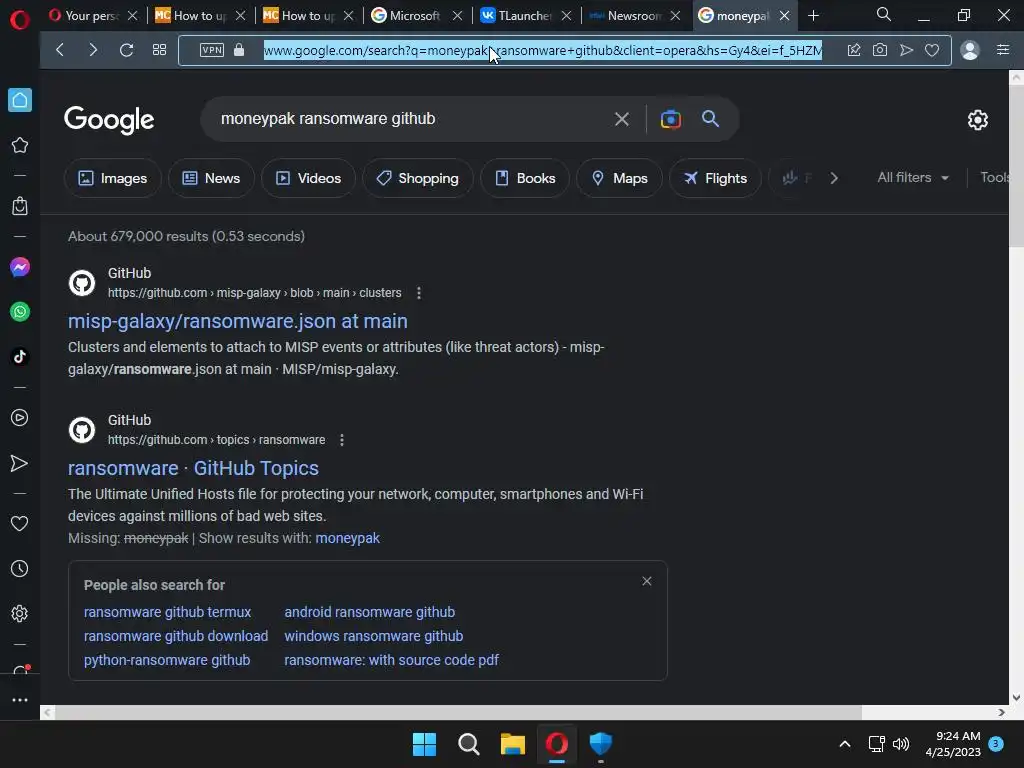Open Windows Start menu
The height and width of the screenshot is (768, 1024).
tap(424, 744)
